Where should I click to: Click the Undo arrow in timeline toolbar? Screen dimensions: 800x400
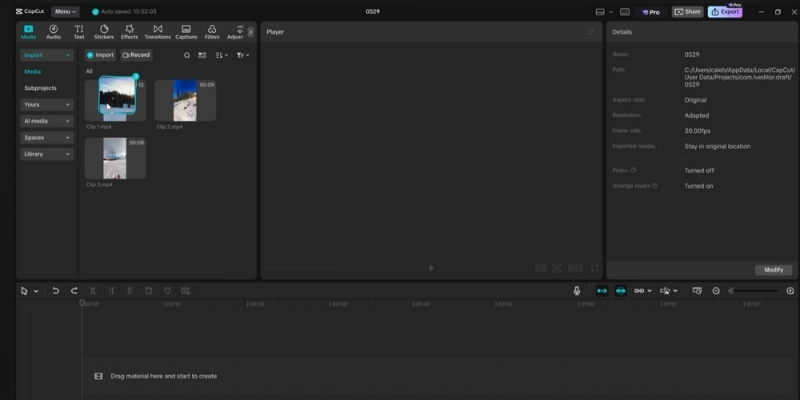[x=56, y=290]
